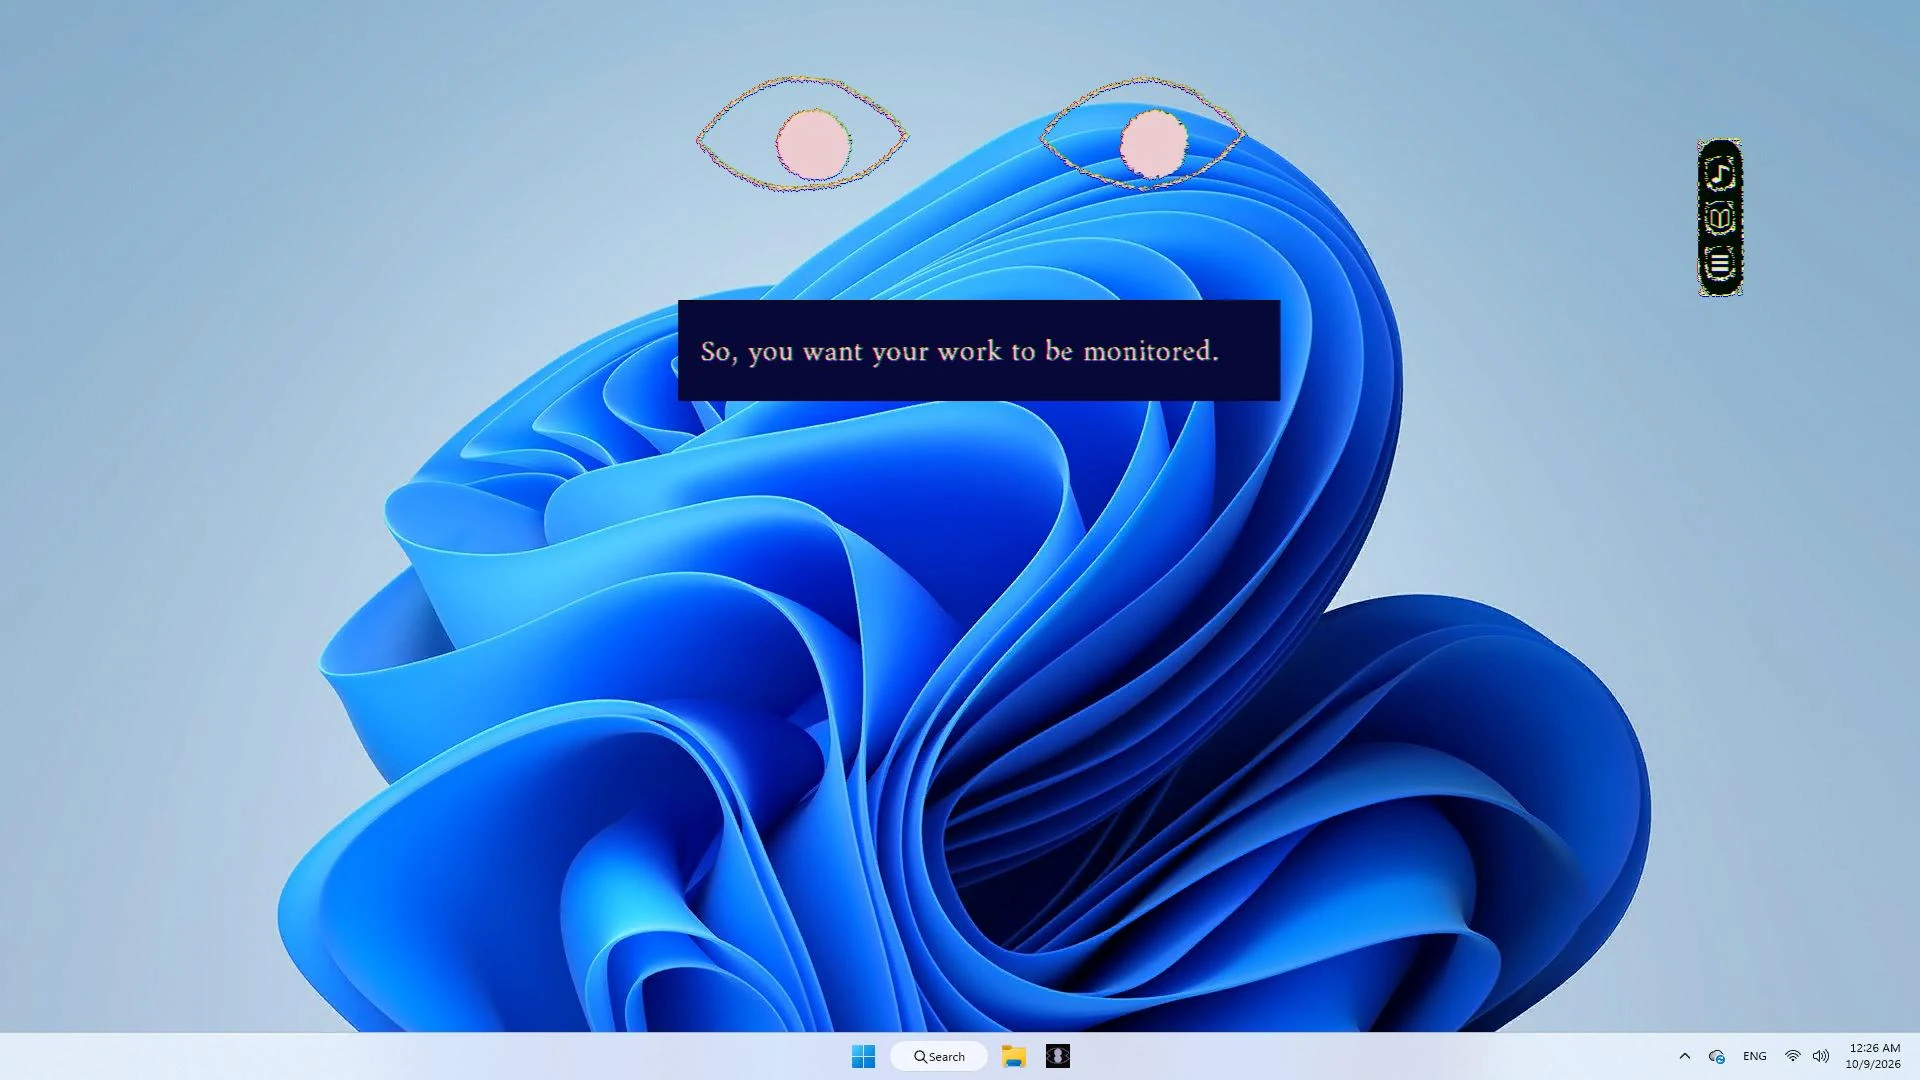This screenshot has height=1080, width=1920.
Task: Open the Wi-Fi network tray icon
Action: 1792,1056
